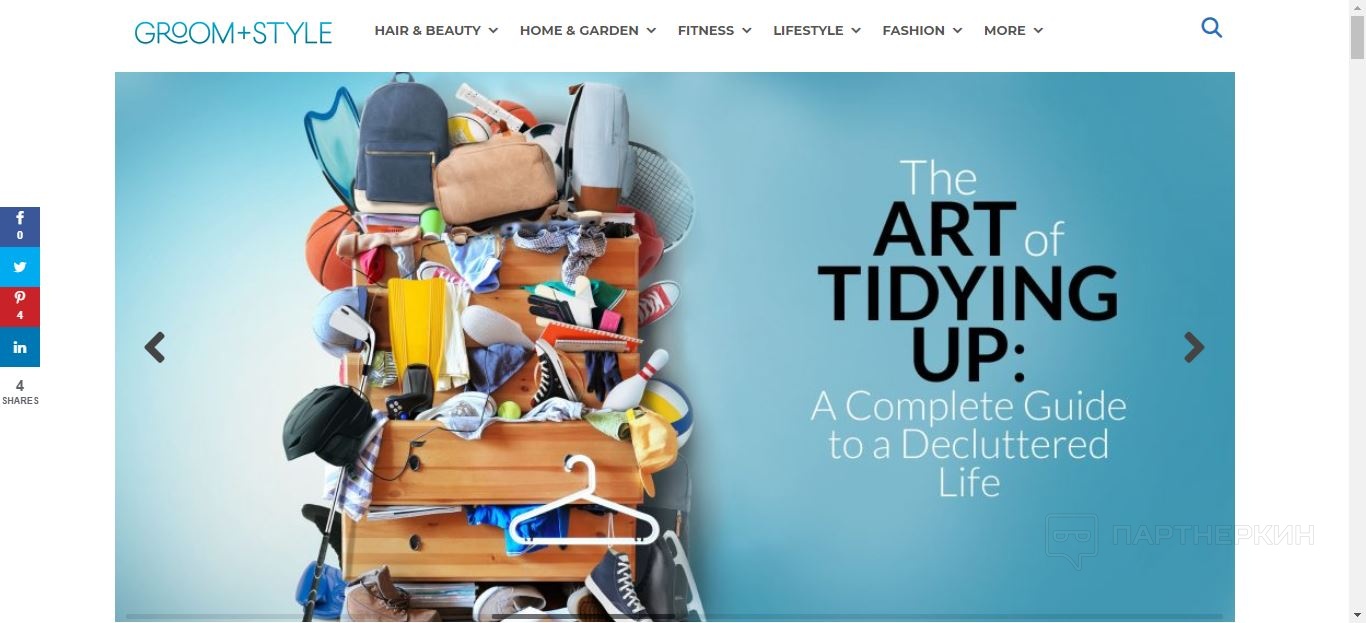The width and height of the screenshot is (1366, 623).
Task: Share the page on LinkedIn
Action: [20, 347]
